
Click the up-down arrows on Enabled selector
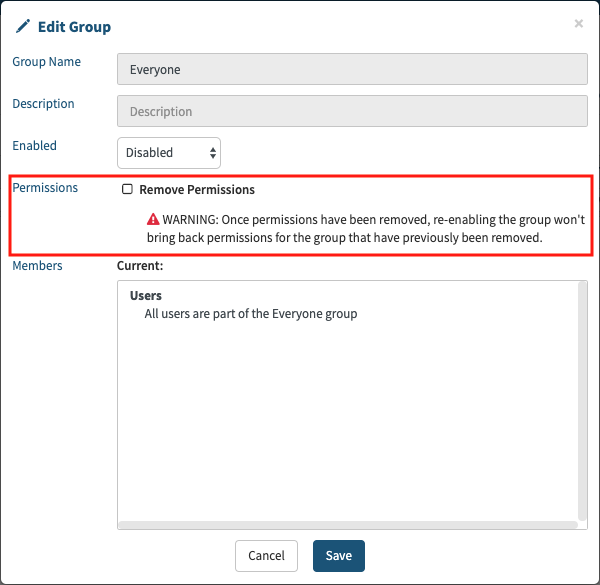[x=213, y=153]
